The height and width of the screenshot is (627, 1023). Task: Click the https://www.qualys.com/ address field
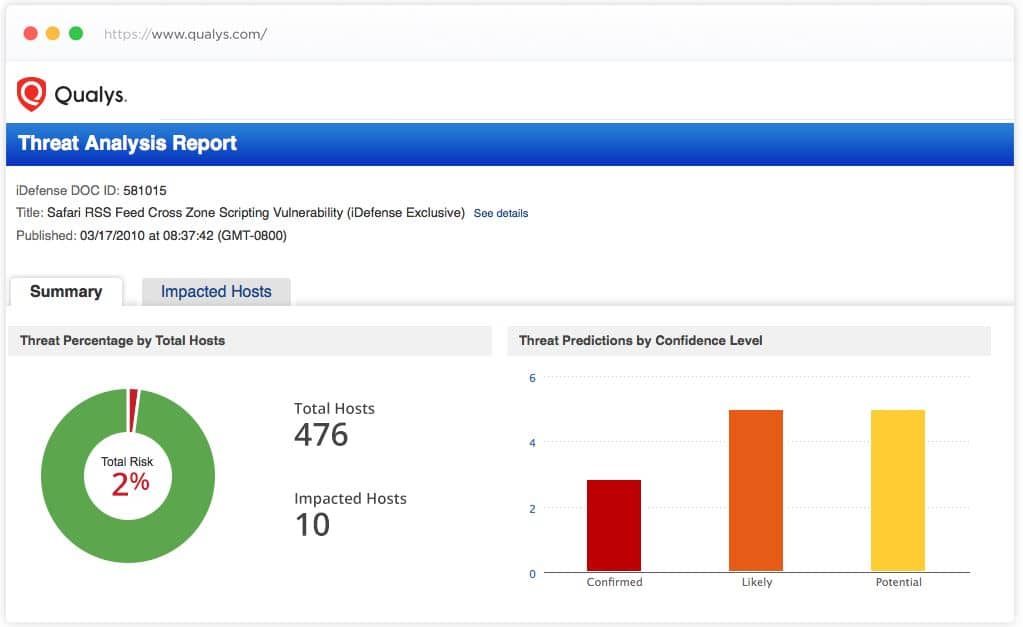coord(185,34)
